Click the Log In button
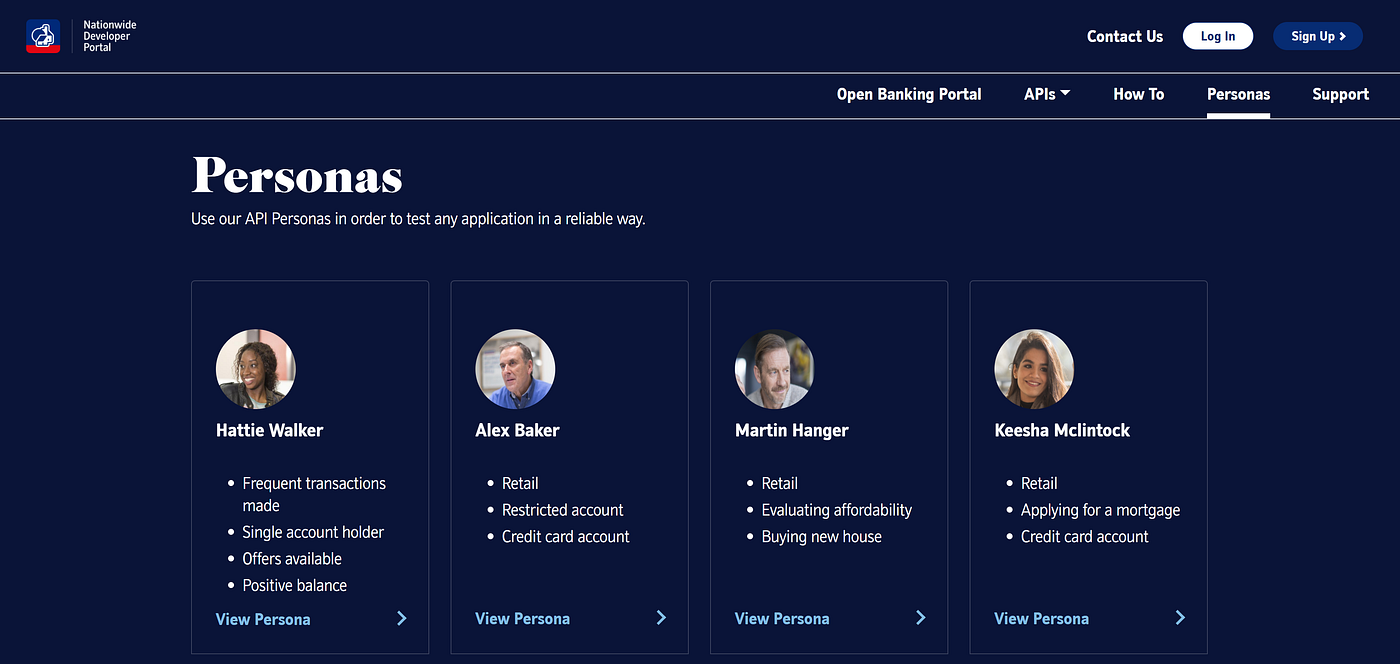This screenshot has height=664, width=1400. [x=1217, y=35]
